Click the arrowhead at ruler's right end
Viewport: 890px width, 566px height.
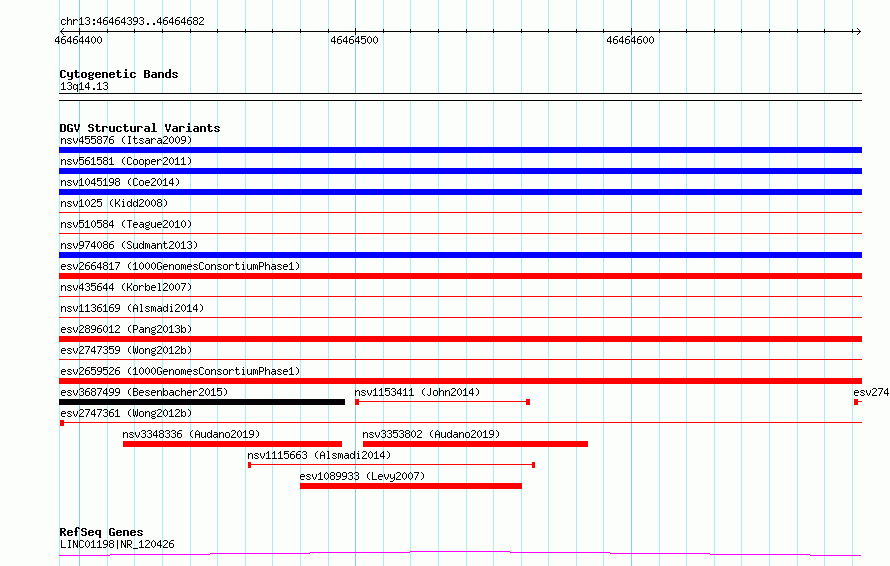click(x=858, y=31)
